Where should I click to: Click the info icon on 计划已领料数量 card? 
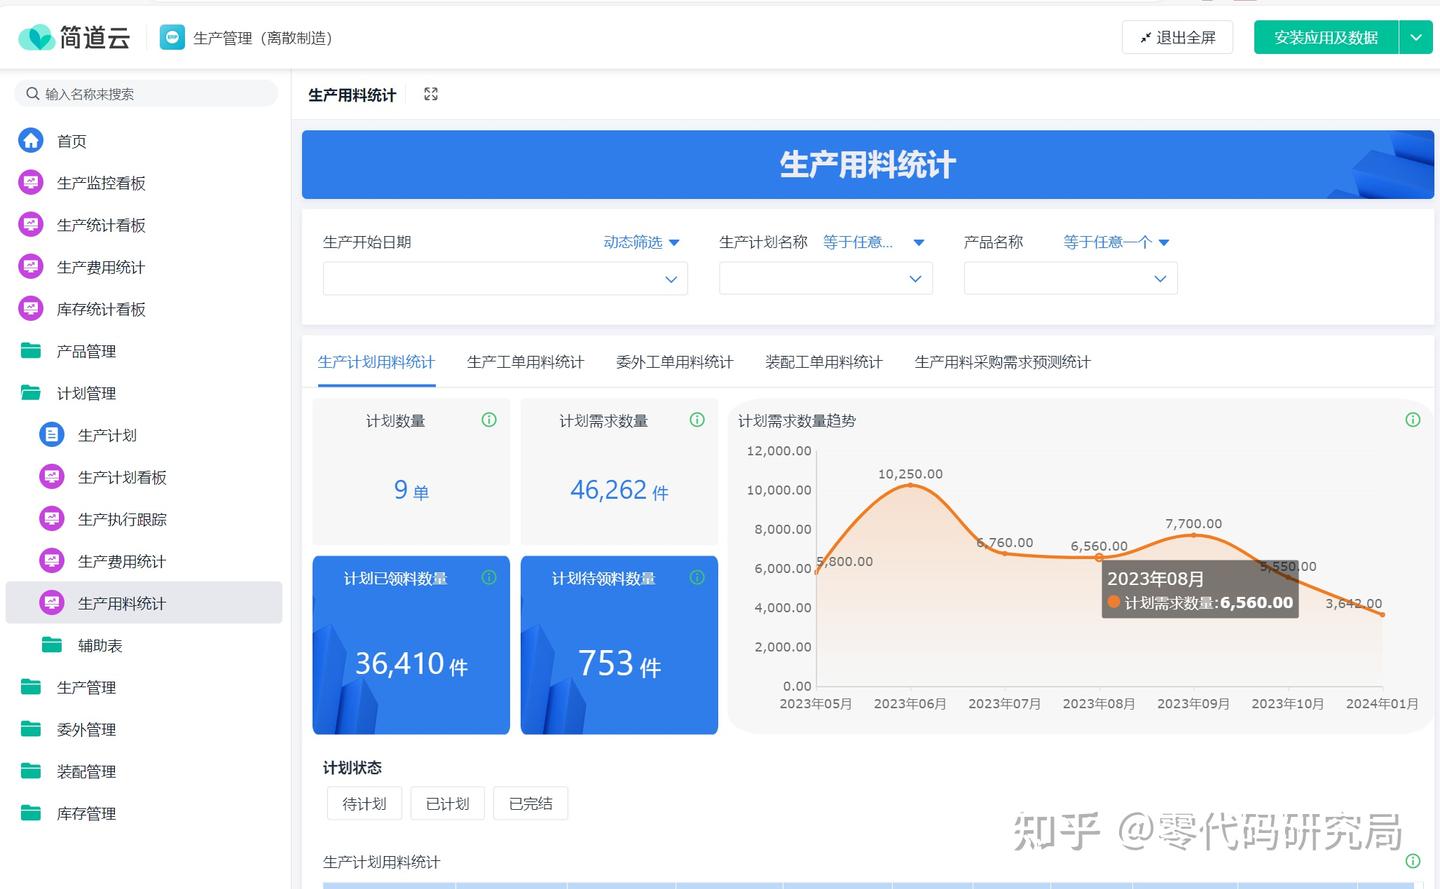[x=489, y=577]
